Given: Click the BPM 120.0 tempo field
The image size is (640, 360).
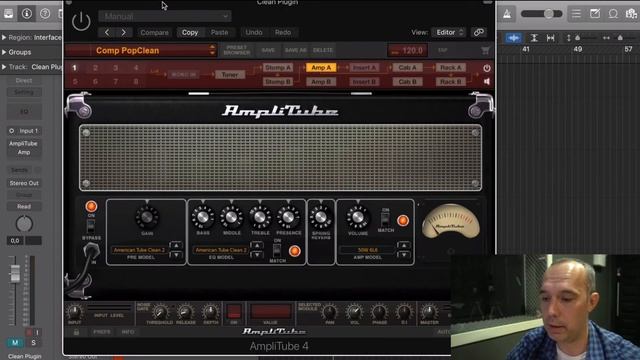Looking at the screenshot, I should click(x=407, y=51).
